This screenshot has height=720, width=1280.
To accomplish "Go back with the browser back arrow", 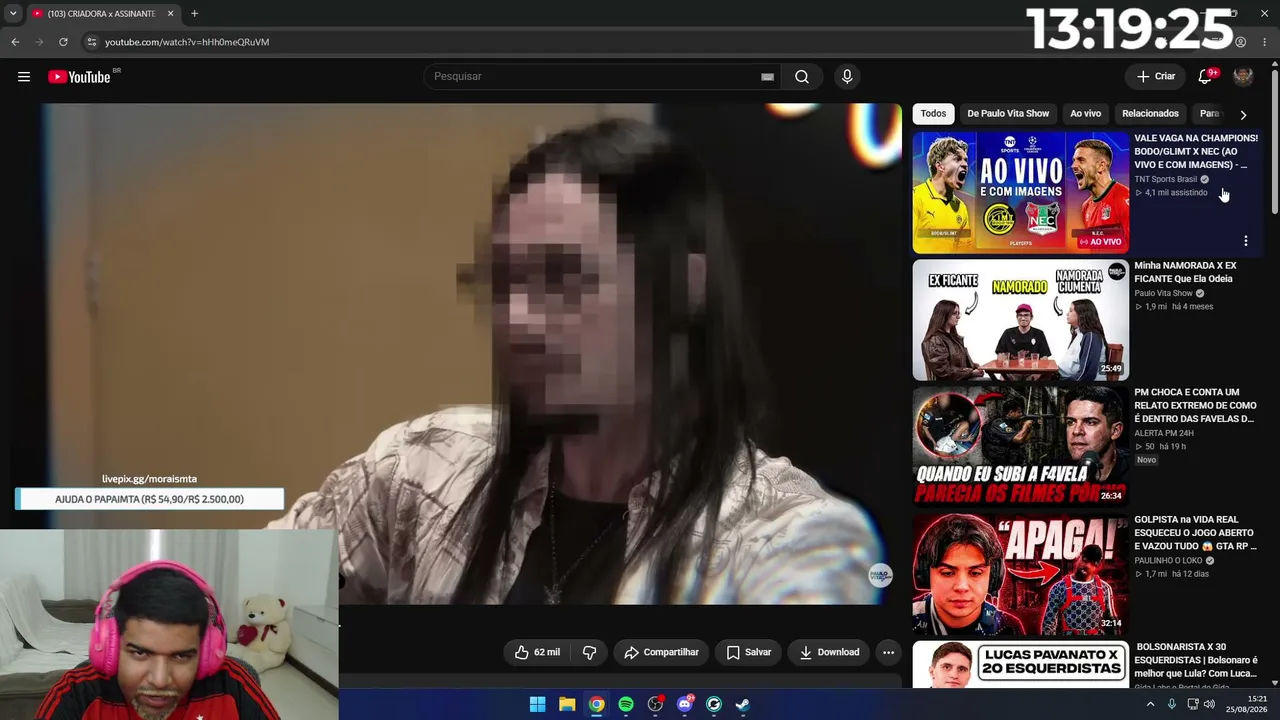I will 15,42.
